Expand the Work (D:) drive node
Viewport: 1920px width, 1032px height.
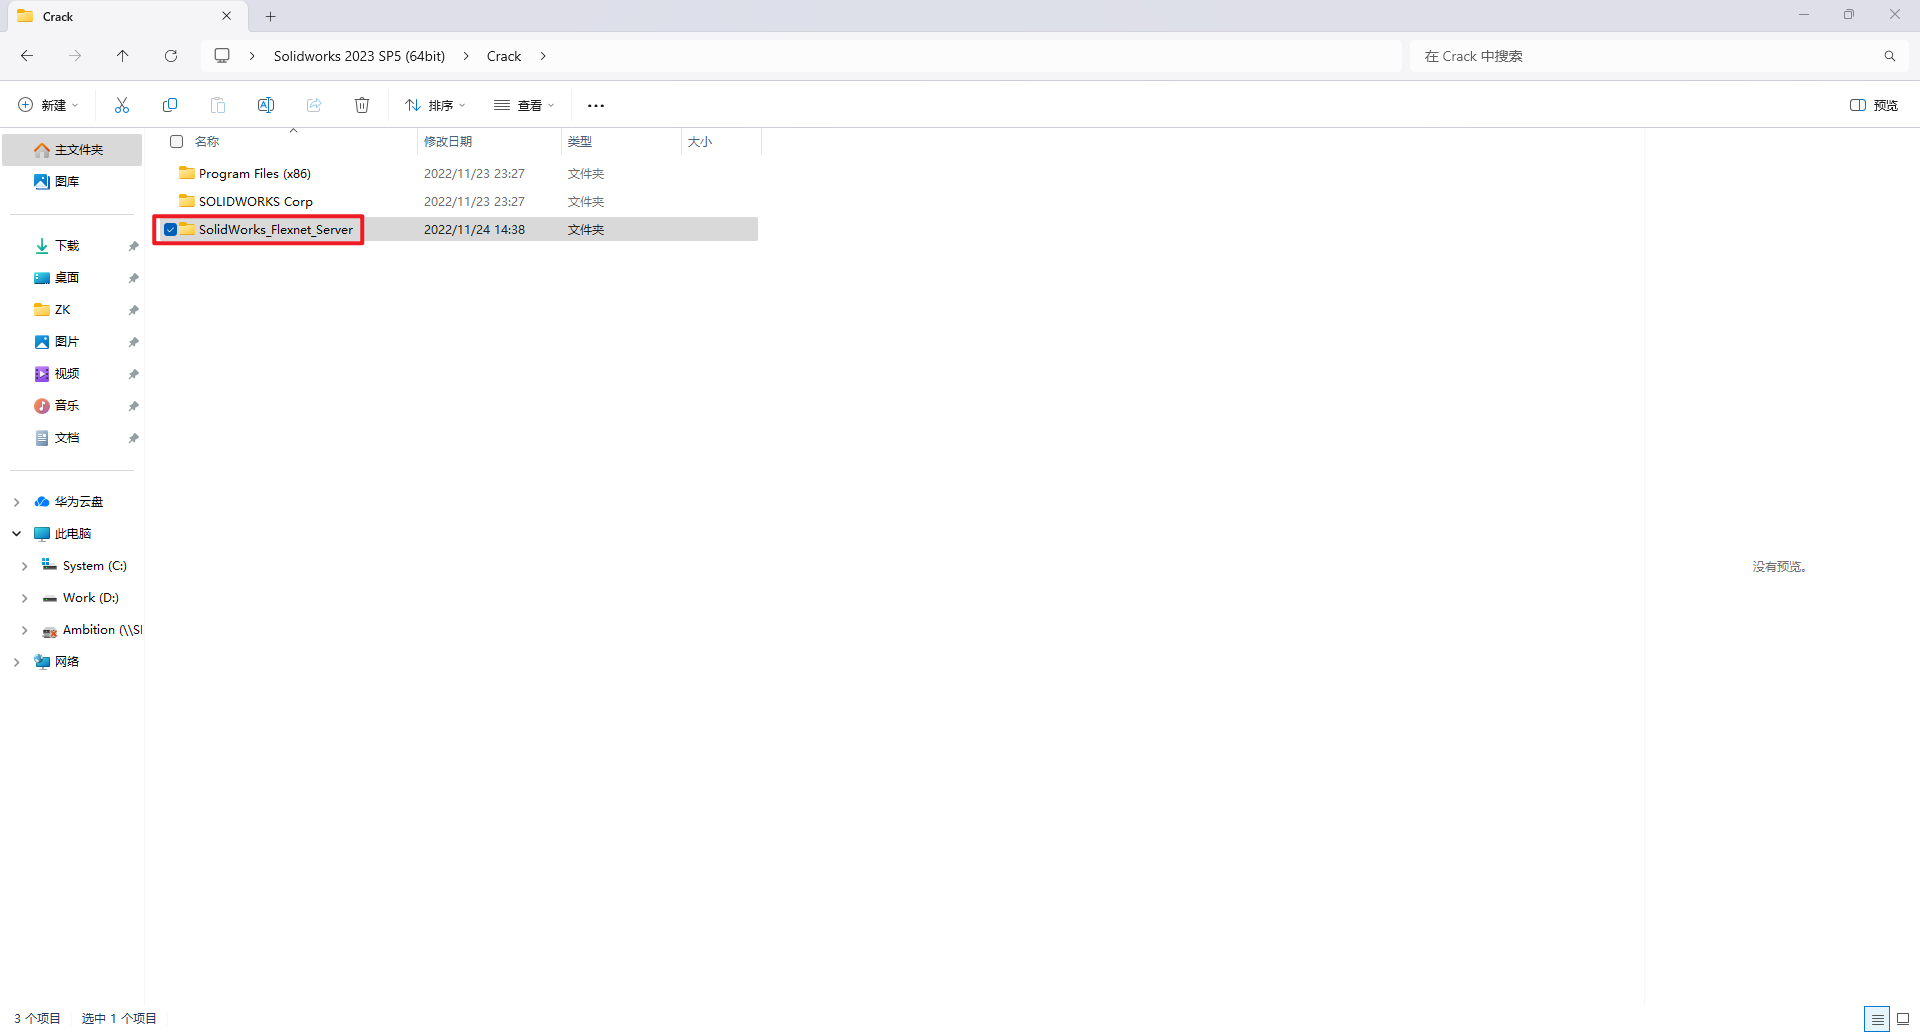point(24,598)
